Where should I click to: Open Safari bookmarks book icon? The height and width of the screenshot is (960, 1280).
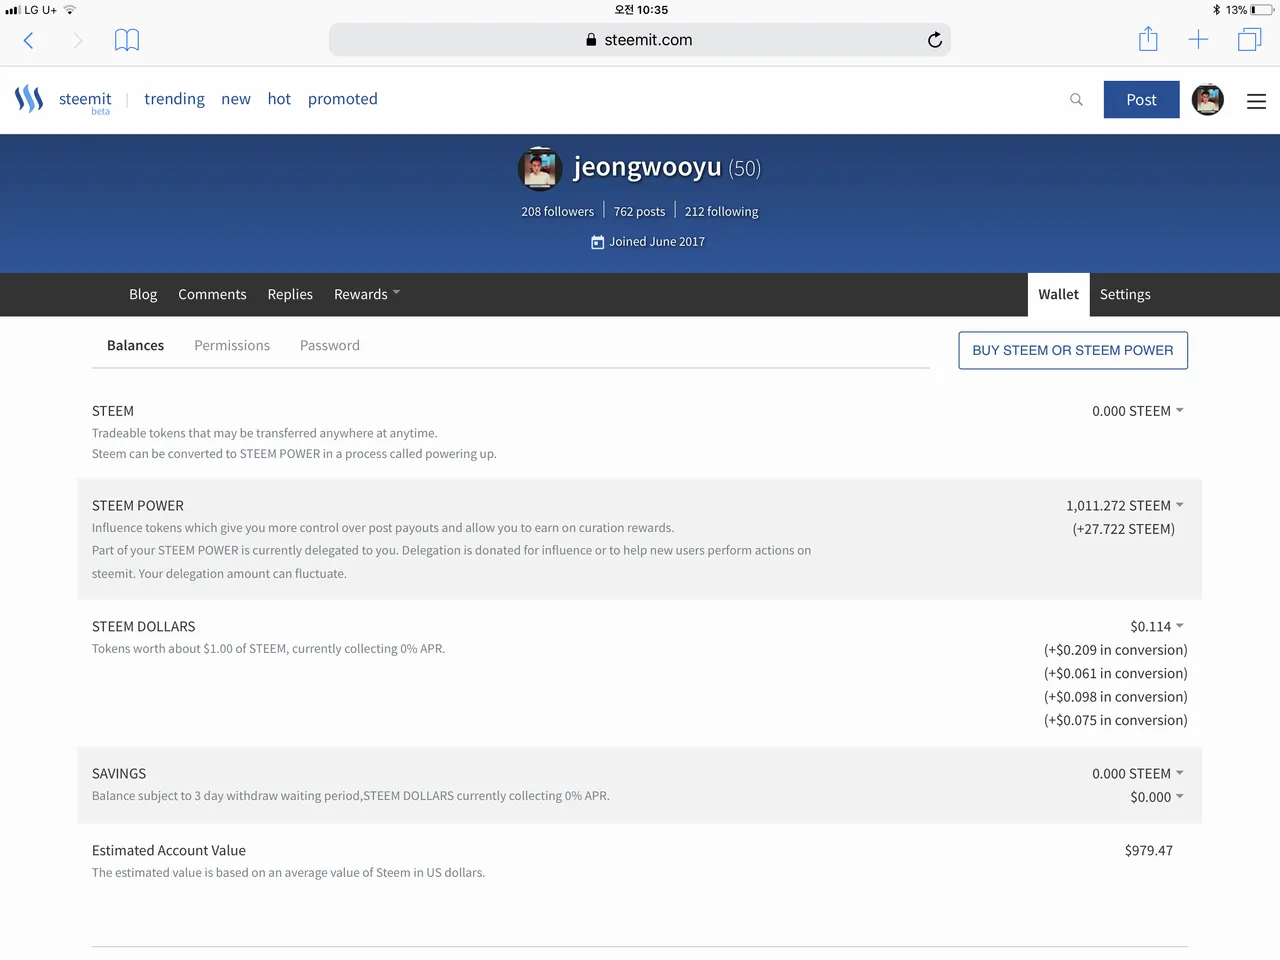click(127, 40)
